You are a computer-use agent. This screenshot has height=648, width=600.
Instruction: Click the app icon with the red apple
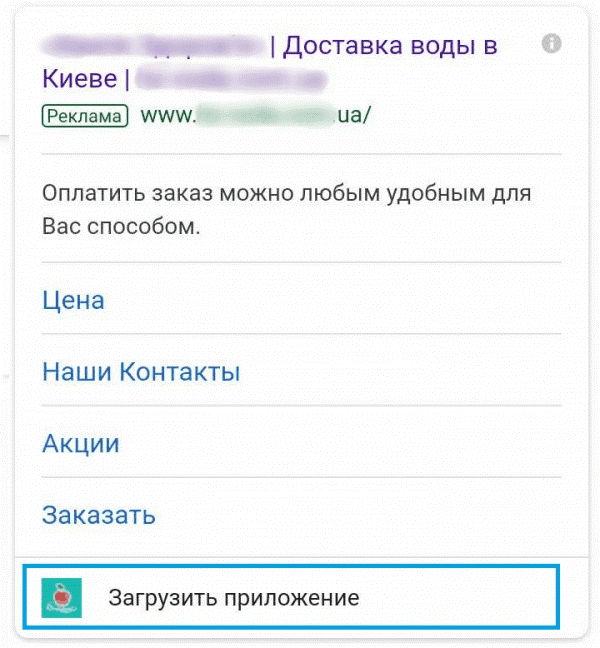tap(57, 598)
